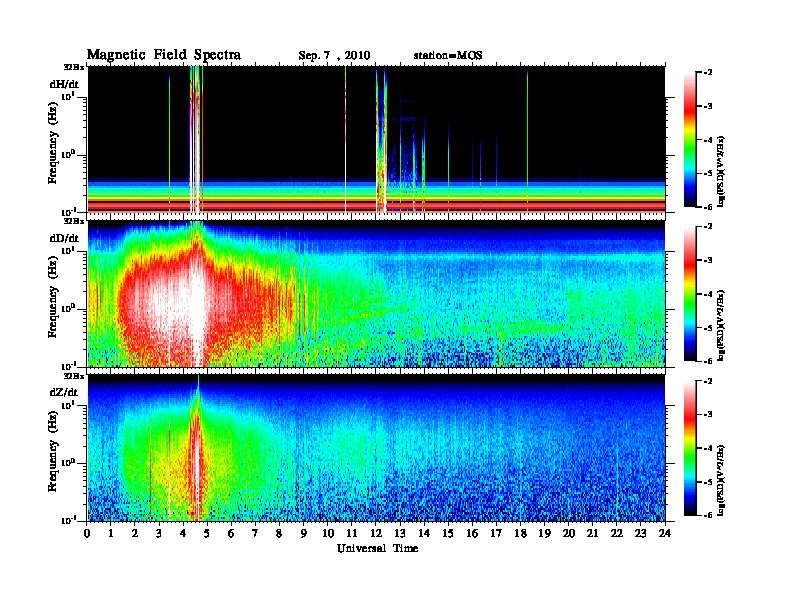Click hour tick label '13' on time axis
The height and width of the screenshot is (612, 792).
point(400,534)
